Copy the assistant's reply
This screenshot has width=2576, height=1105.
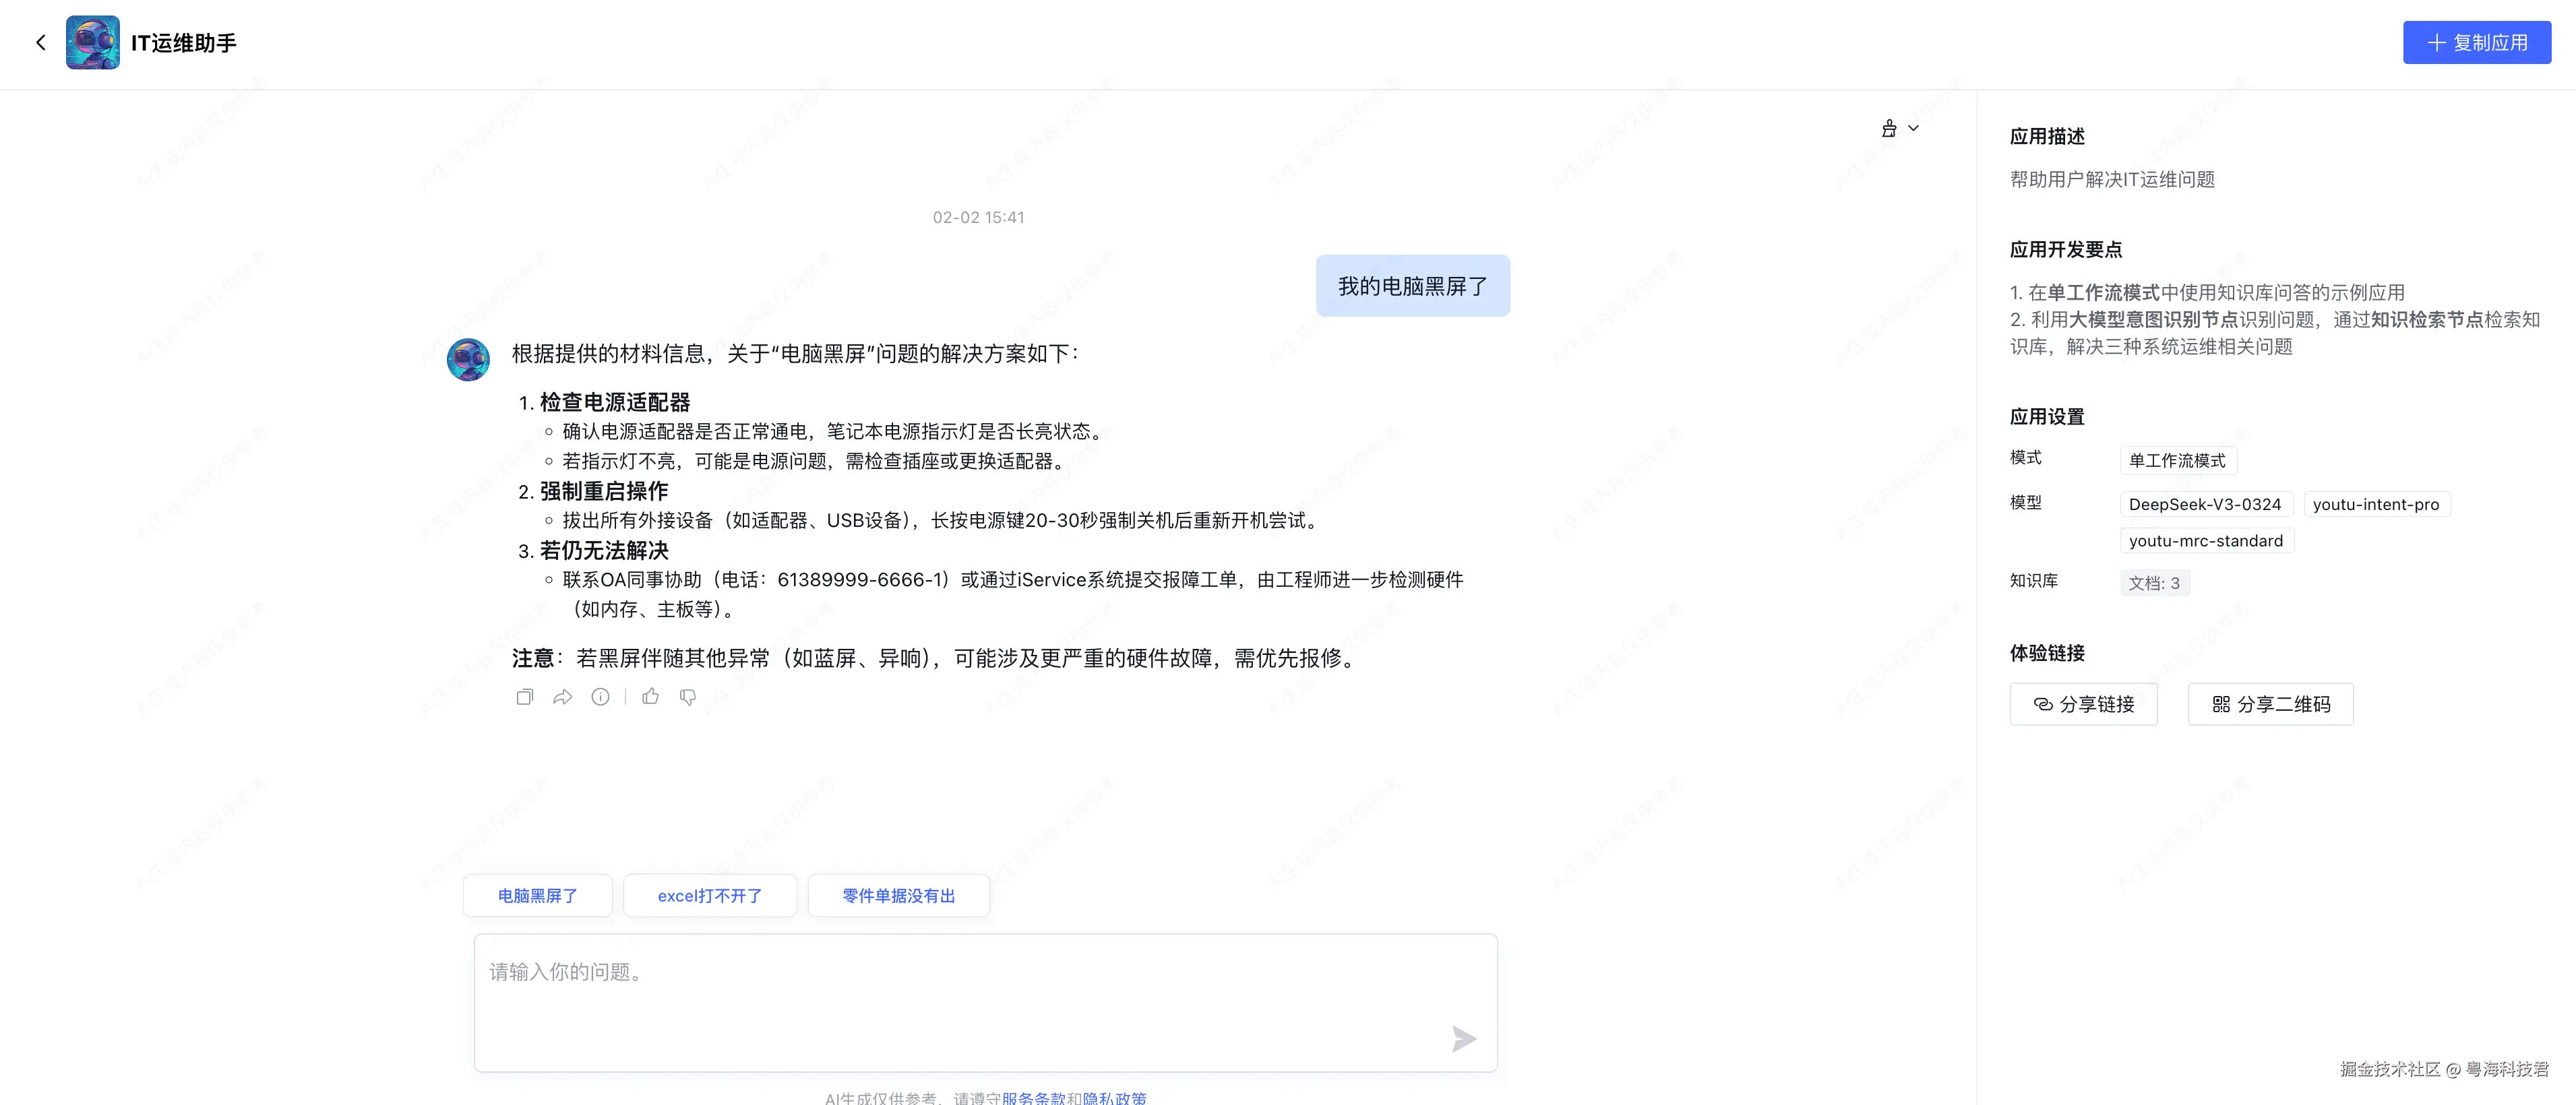click(524, 697)
